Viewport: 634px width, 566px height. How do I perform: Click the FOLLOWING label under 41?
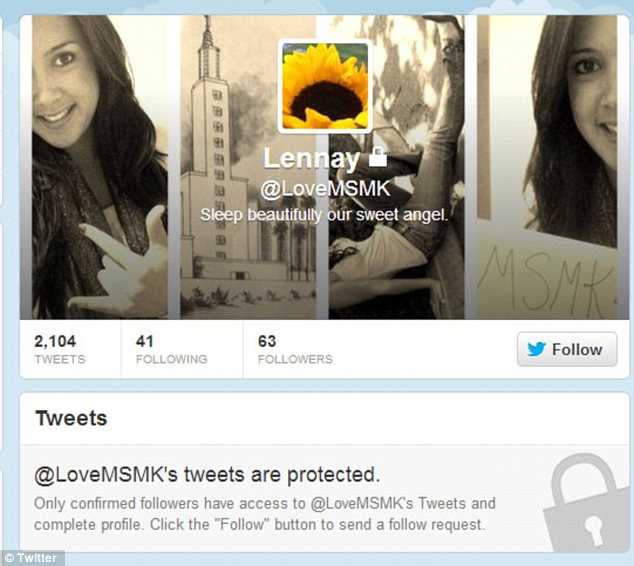point(171,359)
